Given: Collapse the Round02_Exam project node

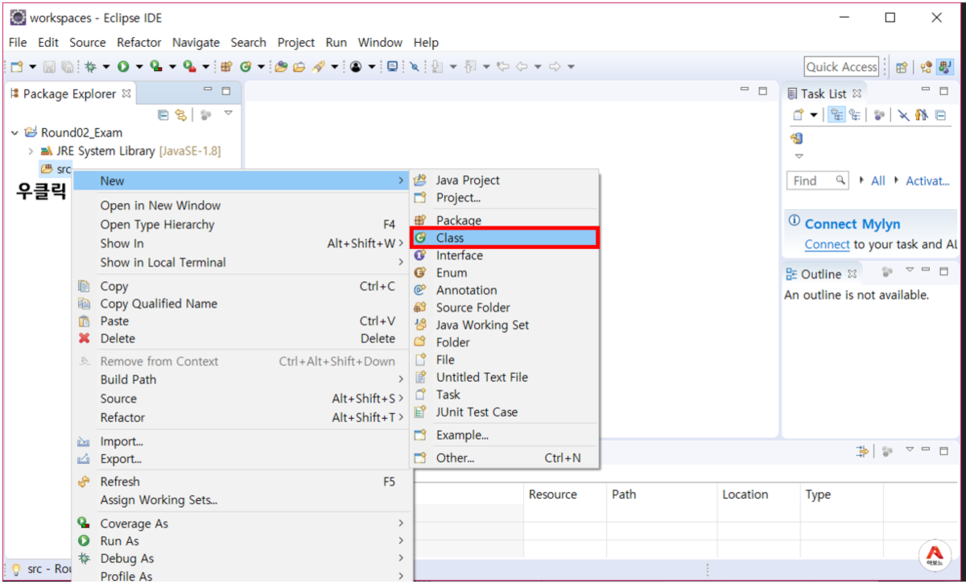Looking at the screenshot, I should point(15,132).
